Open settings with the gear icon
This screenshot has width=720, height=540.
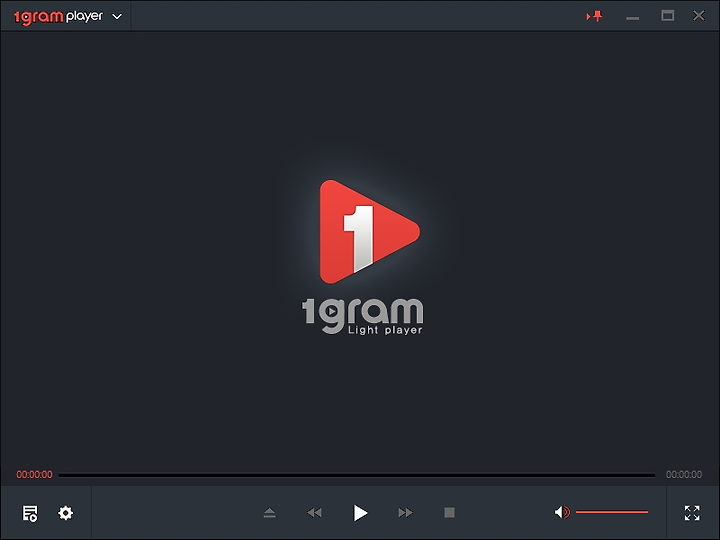(66, 513)
